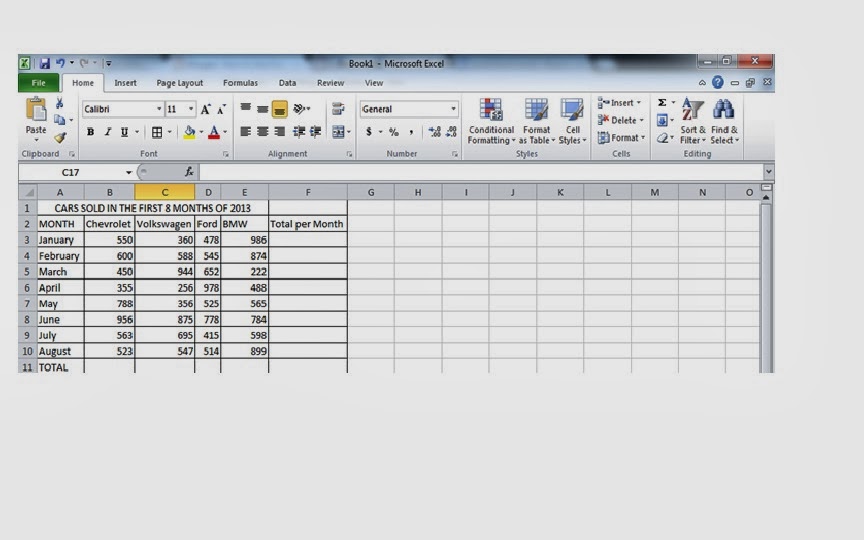Screen dimensions: 864x540
Task: Toggle Italic formatting
Action: click(107, 132)
